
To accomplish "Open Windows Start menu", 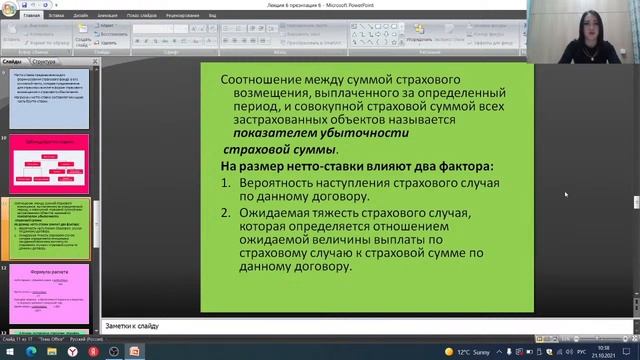I will (10, 351).
